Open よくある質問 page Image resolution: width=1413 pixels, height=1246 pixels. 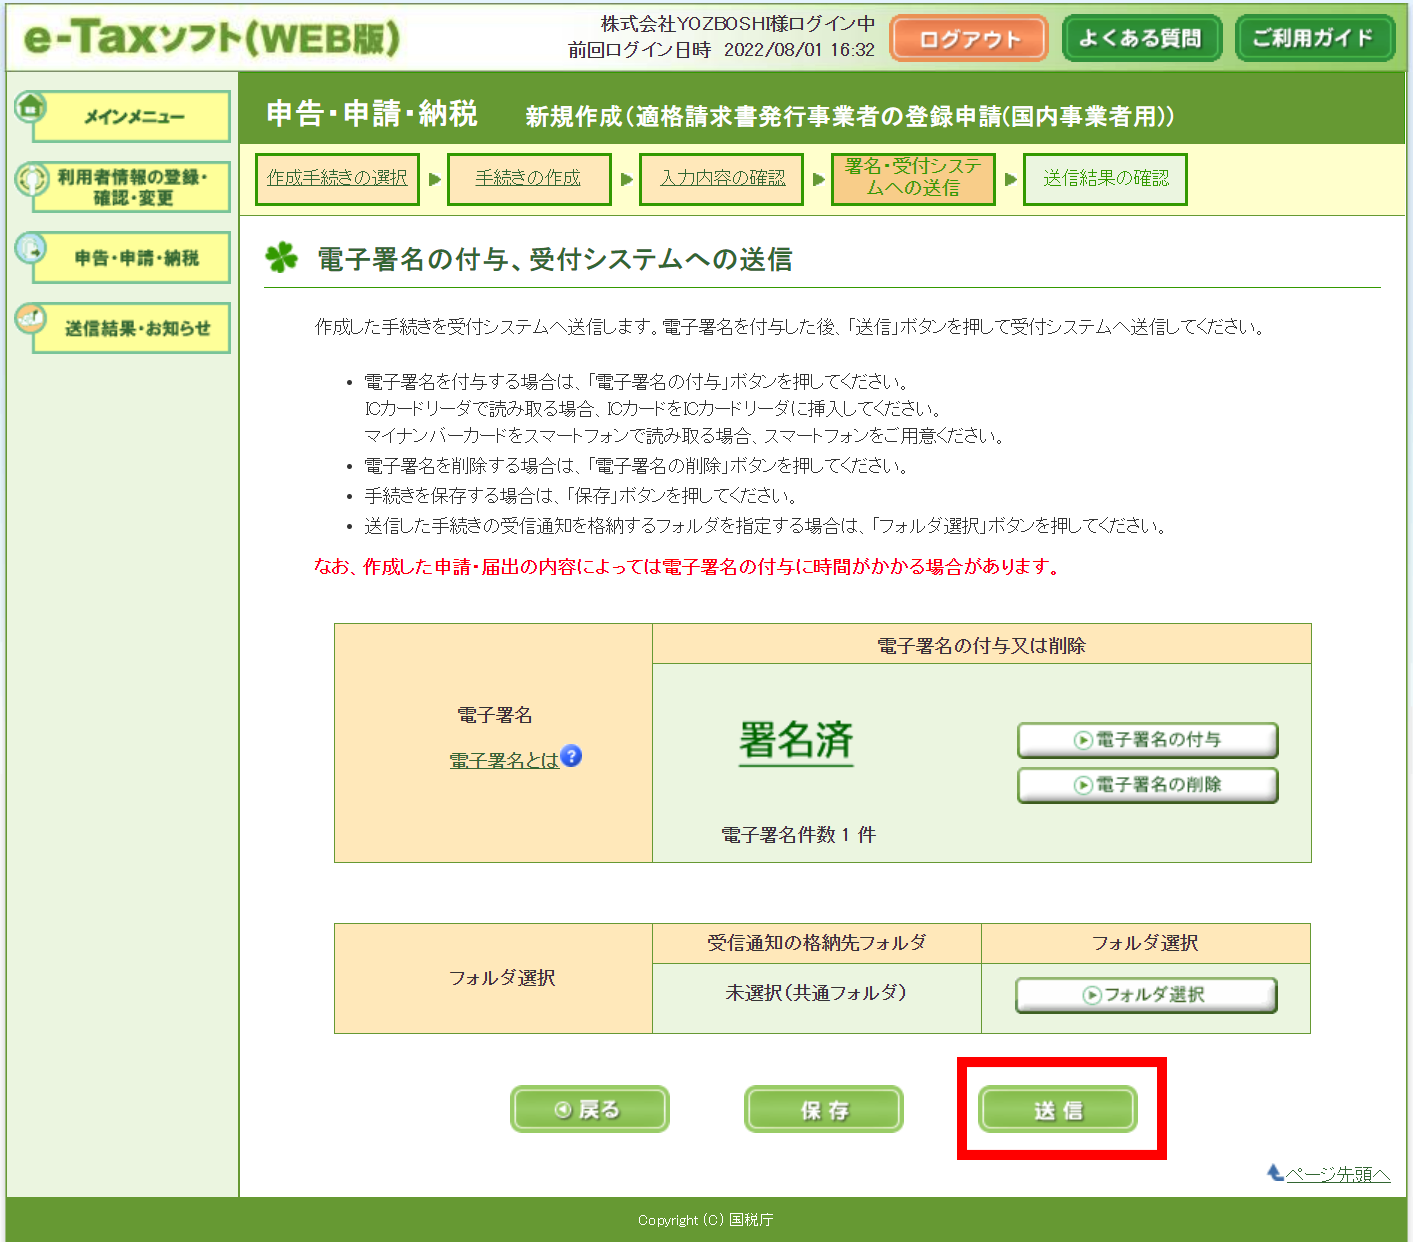coord(1141,39)
